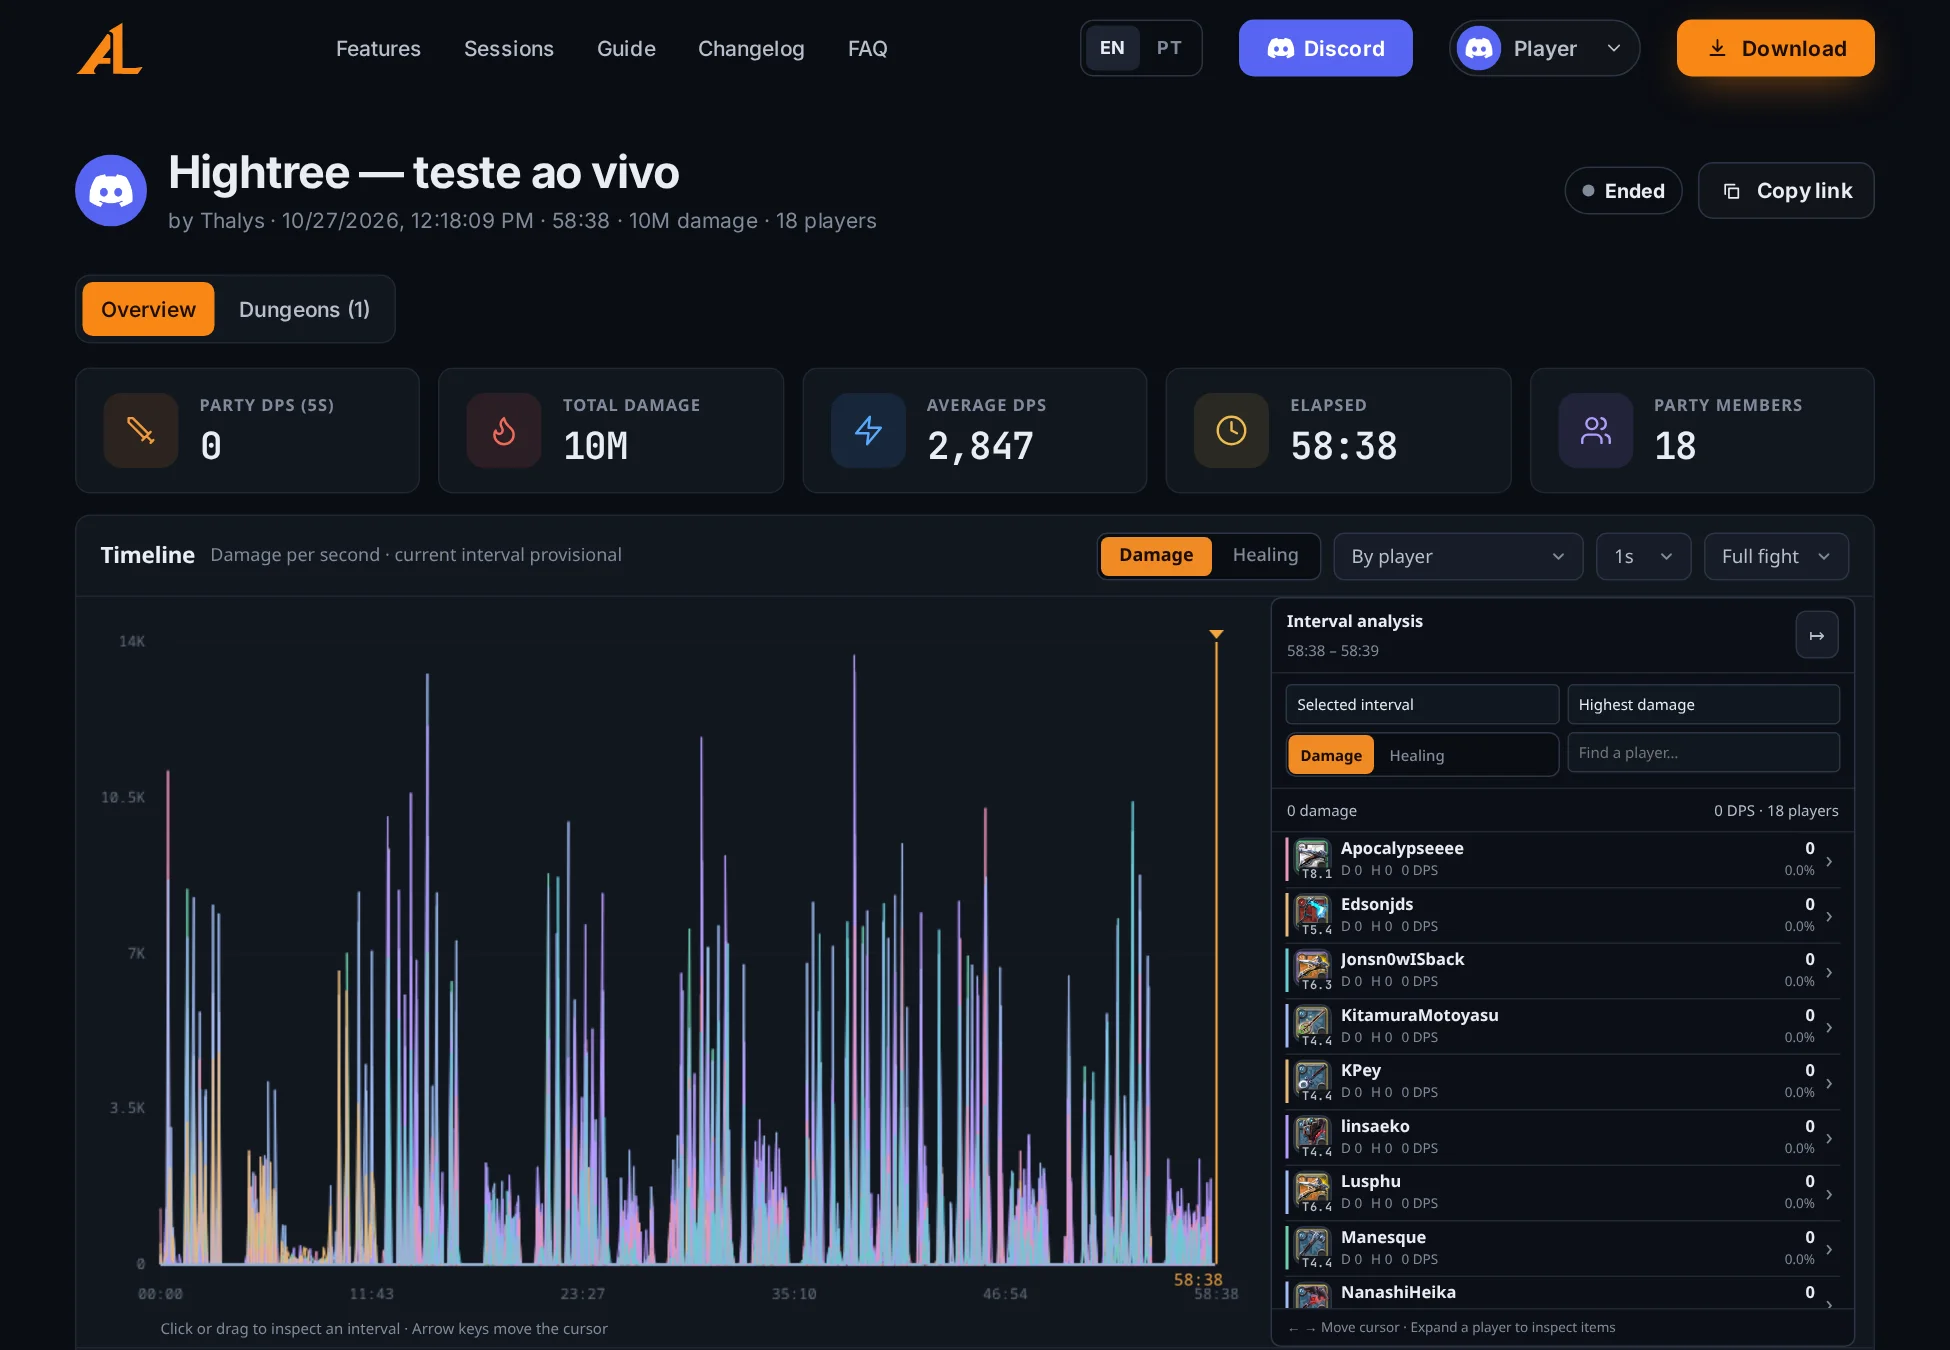This screenshot has height=1350, width=1950.
Task: Open the 1s interval dropdown
Action: (x=1643, y=556)
